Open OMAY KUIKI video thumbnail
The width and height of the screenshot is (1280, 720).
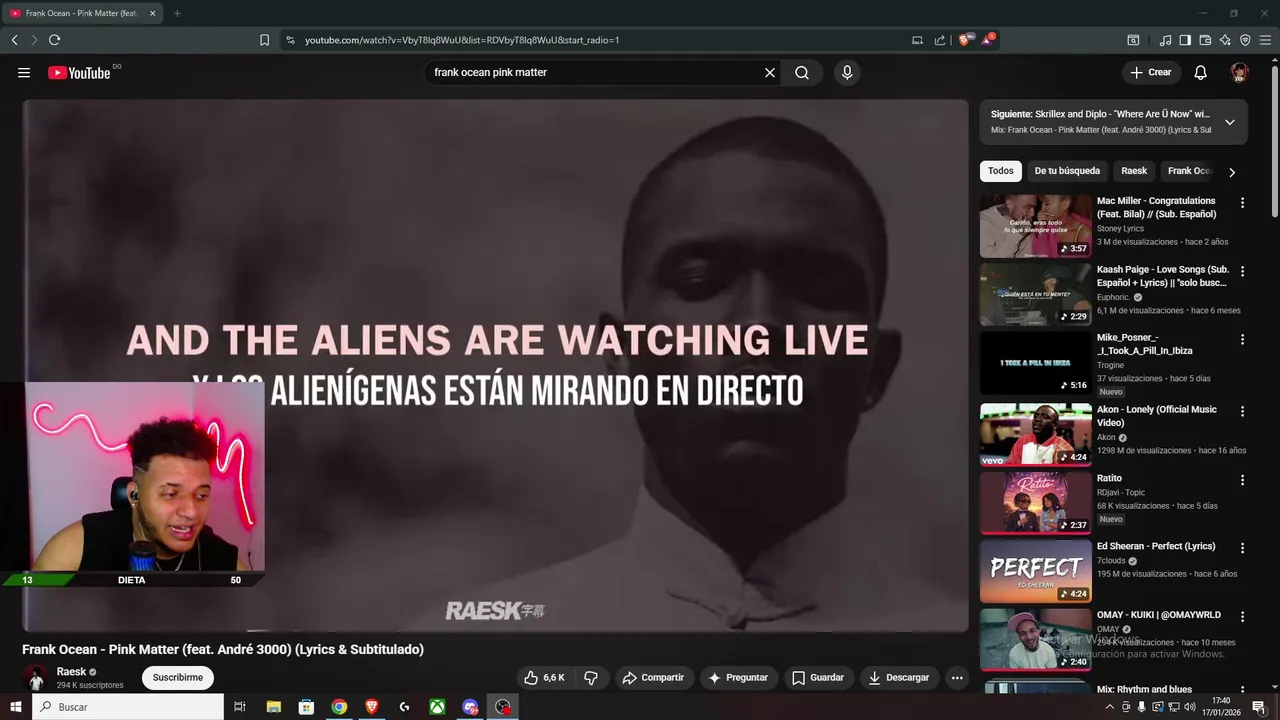[1036, 640]
